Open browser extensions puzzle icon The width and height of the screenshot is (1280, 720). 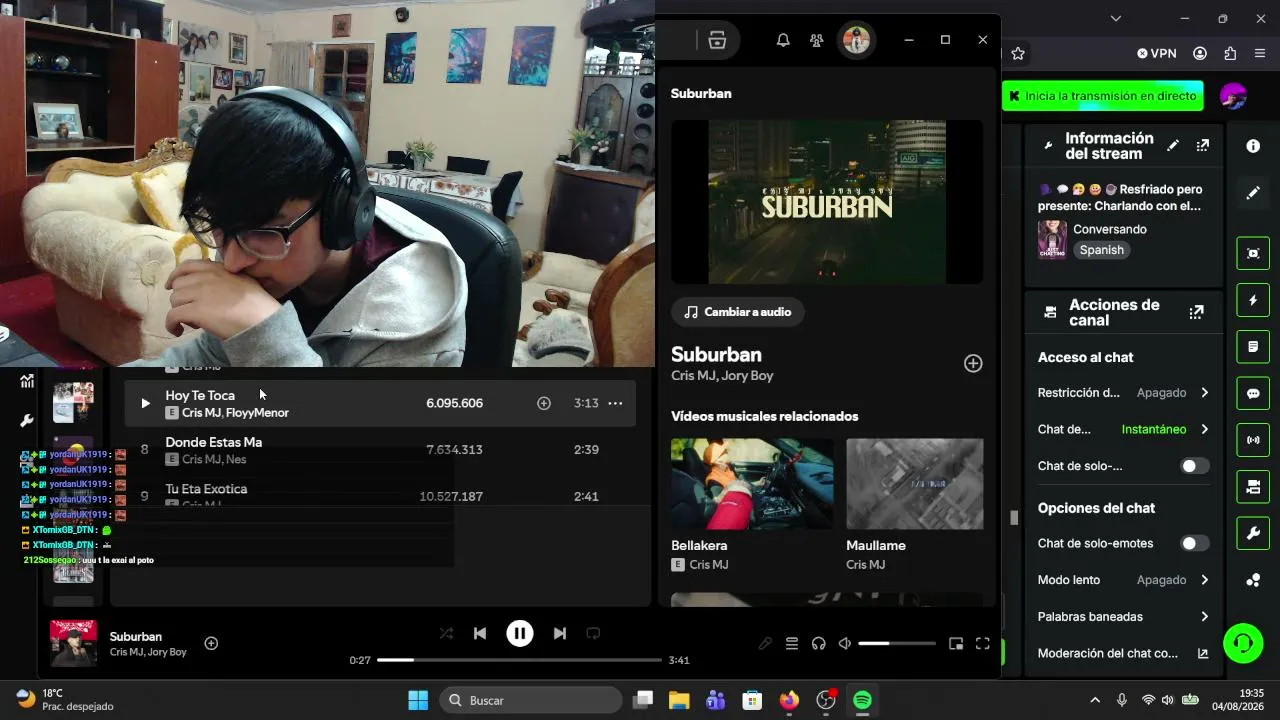[x=1230, y=53]
